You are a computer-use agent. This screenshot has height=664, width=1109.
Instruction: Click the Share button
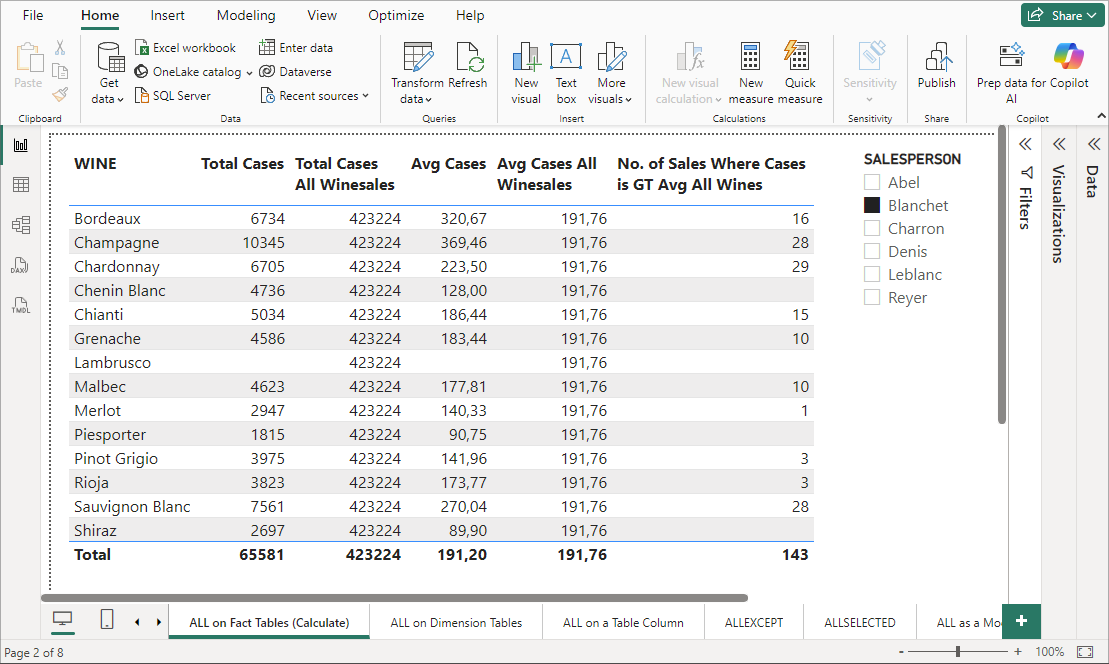click(x=1062, y=16)
